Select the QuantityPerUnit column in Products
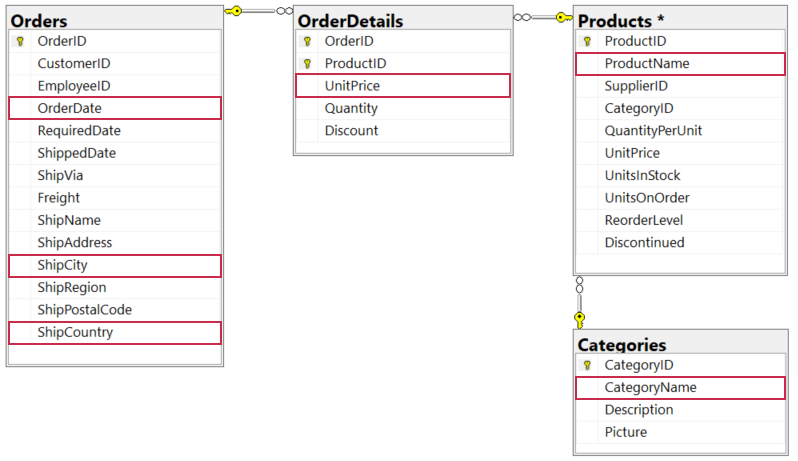This screenshot has height=461, width=798. 680,131
